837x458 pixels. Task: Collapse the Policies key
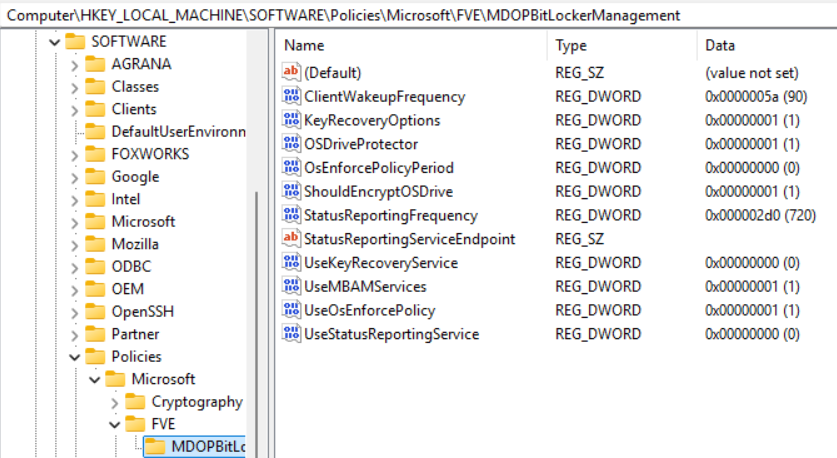point(75,357)
